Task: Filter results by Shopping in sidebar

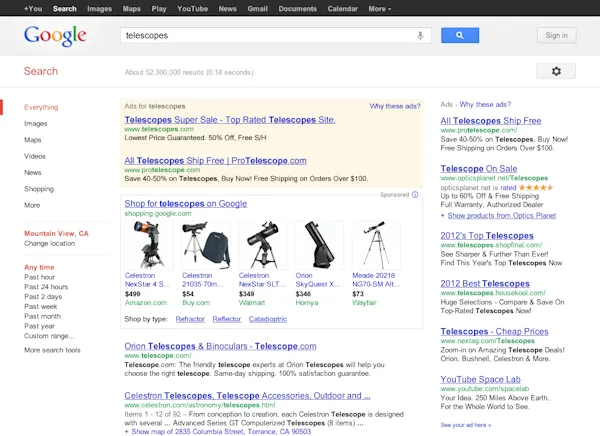Action: [x=39, y=189]
